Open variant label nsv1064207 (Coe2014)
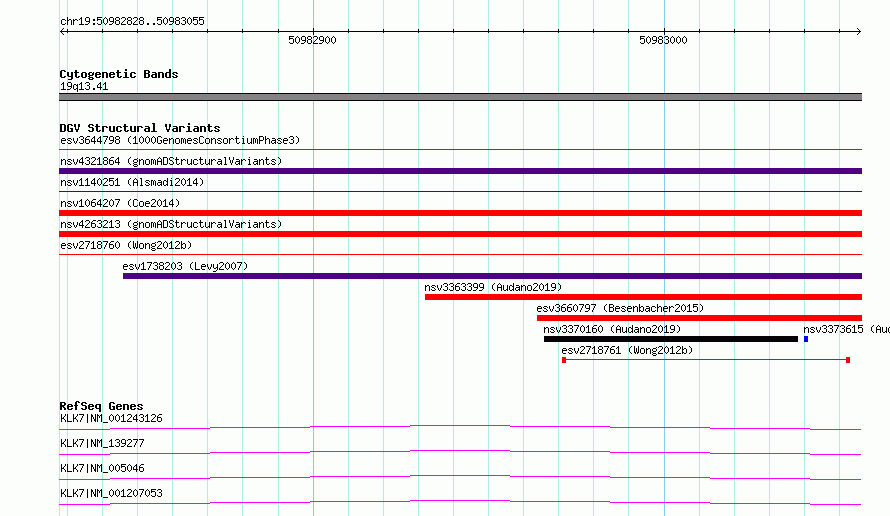The width and height of the screenshot is (890, 516). 120,203
